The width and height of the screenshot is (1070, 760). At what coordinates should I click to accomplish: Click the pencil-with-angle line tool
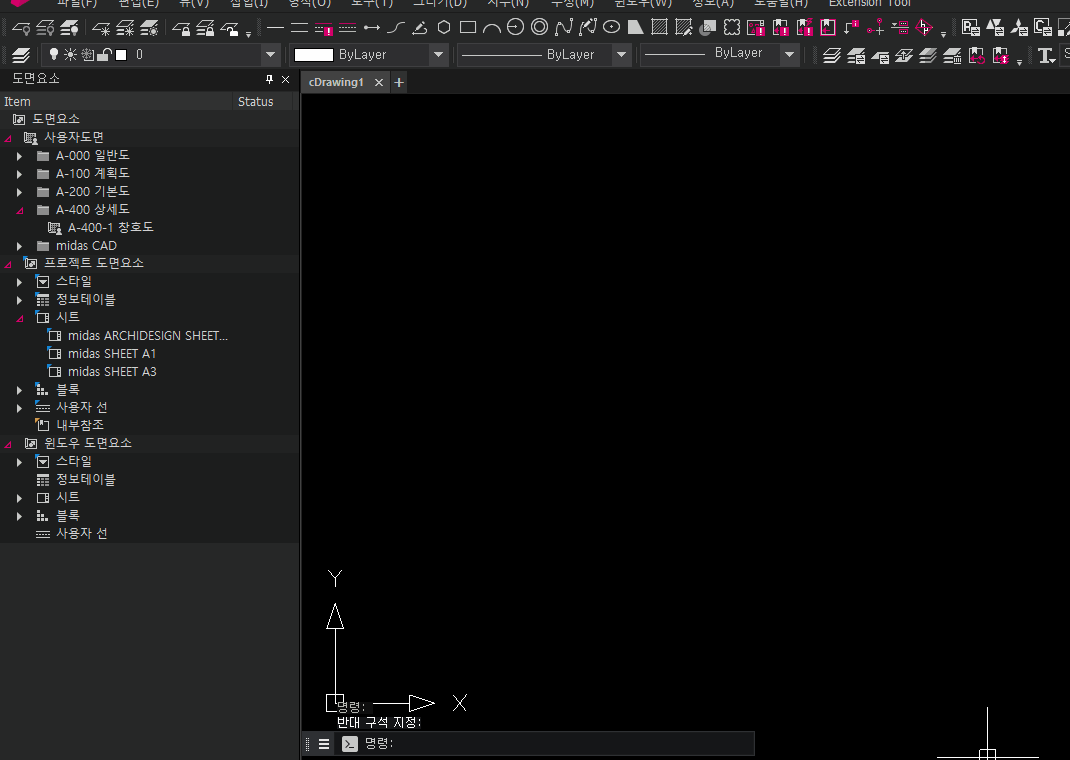tap(420, 28)
